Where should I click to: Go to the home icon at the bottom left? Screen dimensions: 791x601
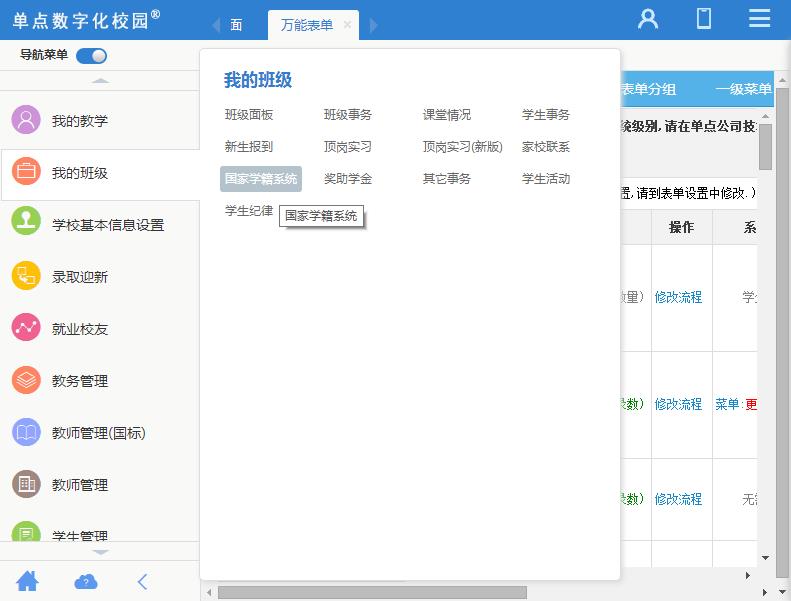pyautogui.click(x=27, y=581)
